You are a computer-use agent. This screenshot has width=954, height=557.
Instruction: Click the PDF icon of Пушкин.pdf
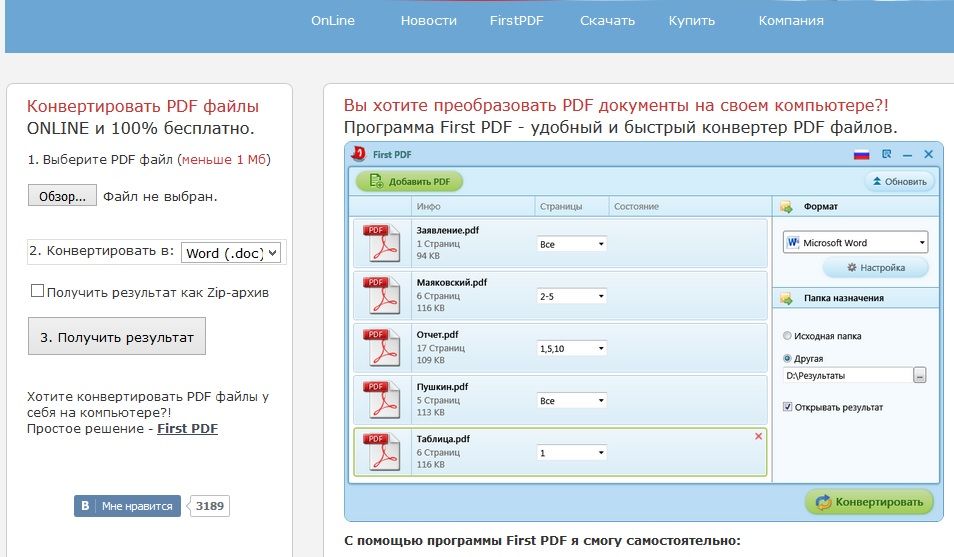(381, 400)
